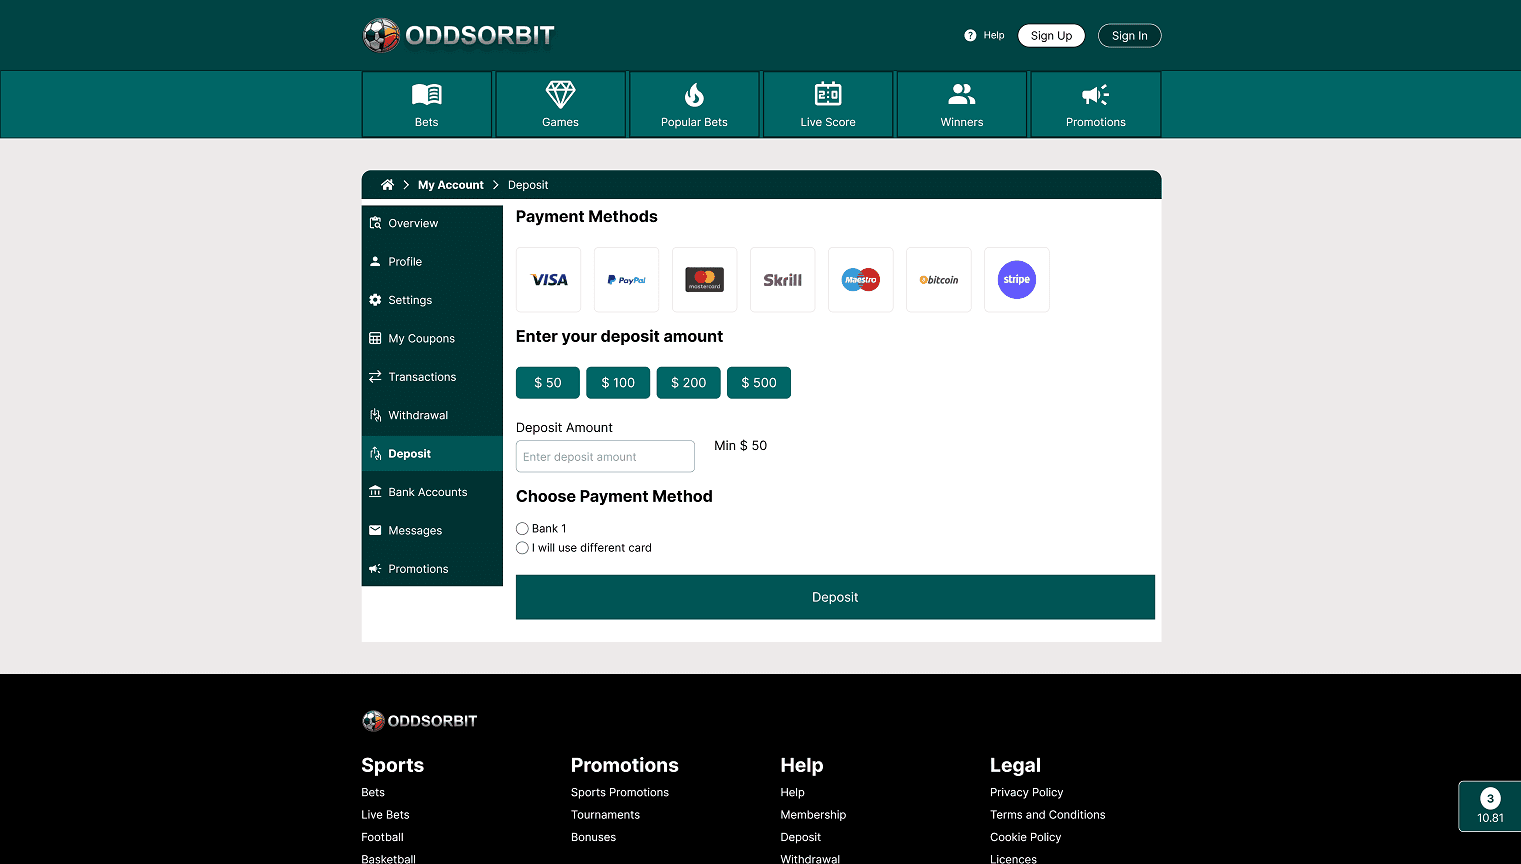
Task: Select the Bank 1 radio option
Action: (x=522, y=529)
